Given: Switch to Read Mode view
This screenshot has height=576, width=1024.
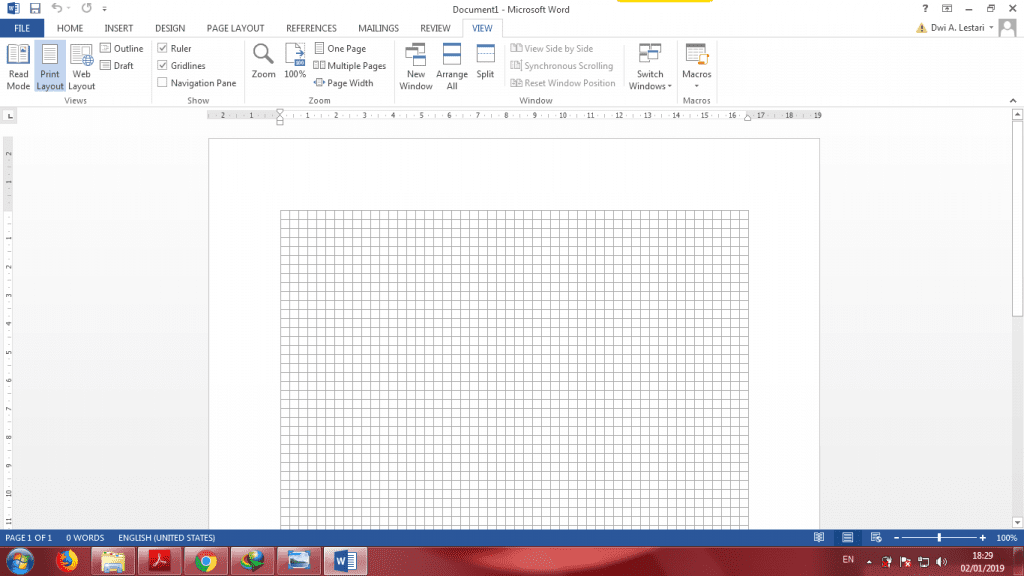Looking at the screenshot, I should pyautogui.click(x=18, y=66).
